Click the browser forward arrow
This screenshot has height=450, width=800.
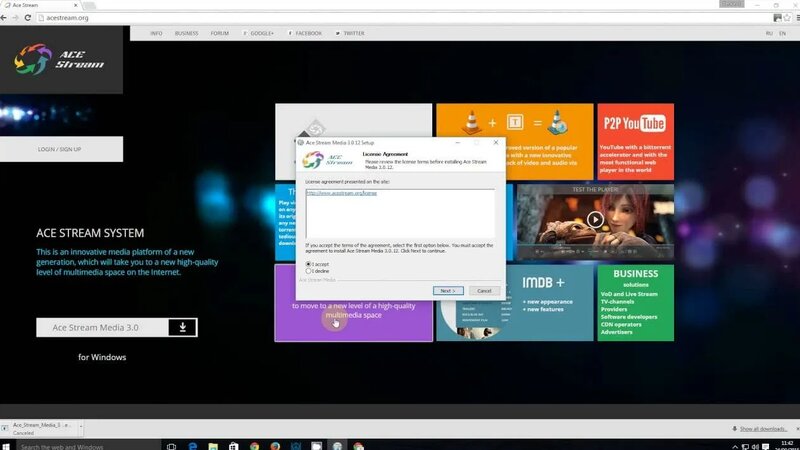pos(15,18)
